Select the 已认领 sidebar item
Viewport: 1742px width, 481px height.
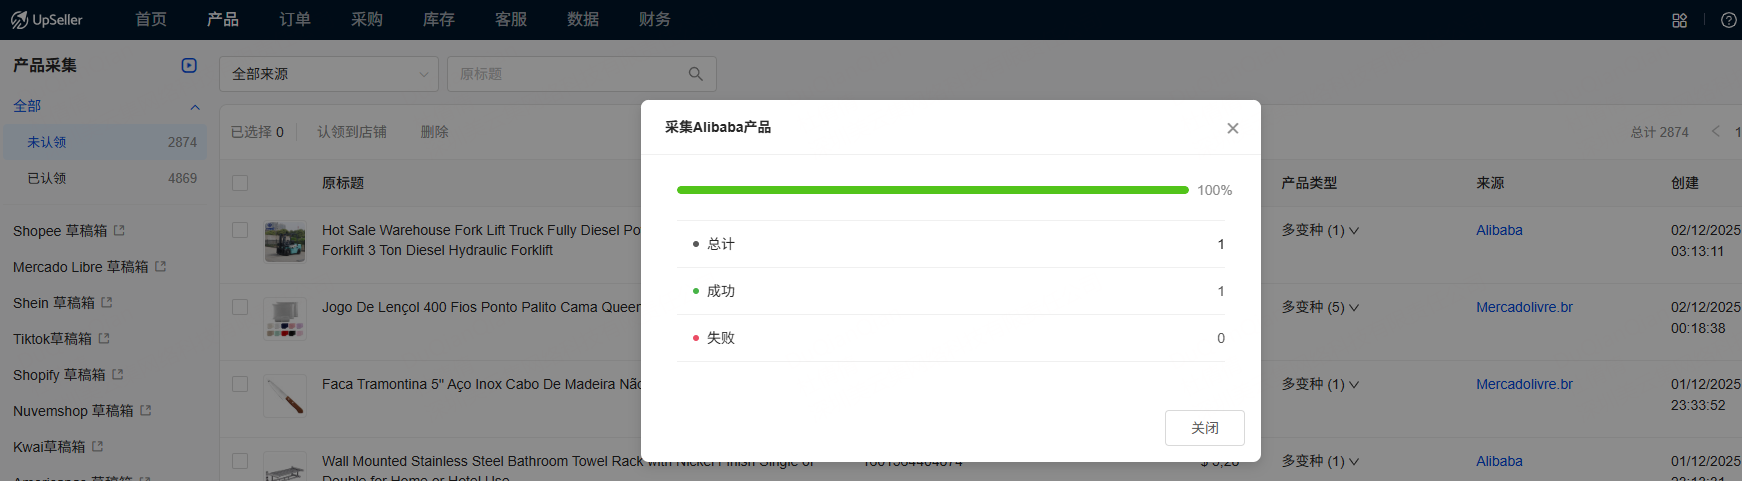(x=47, y=178)
